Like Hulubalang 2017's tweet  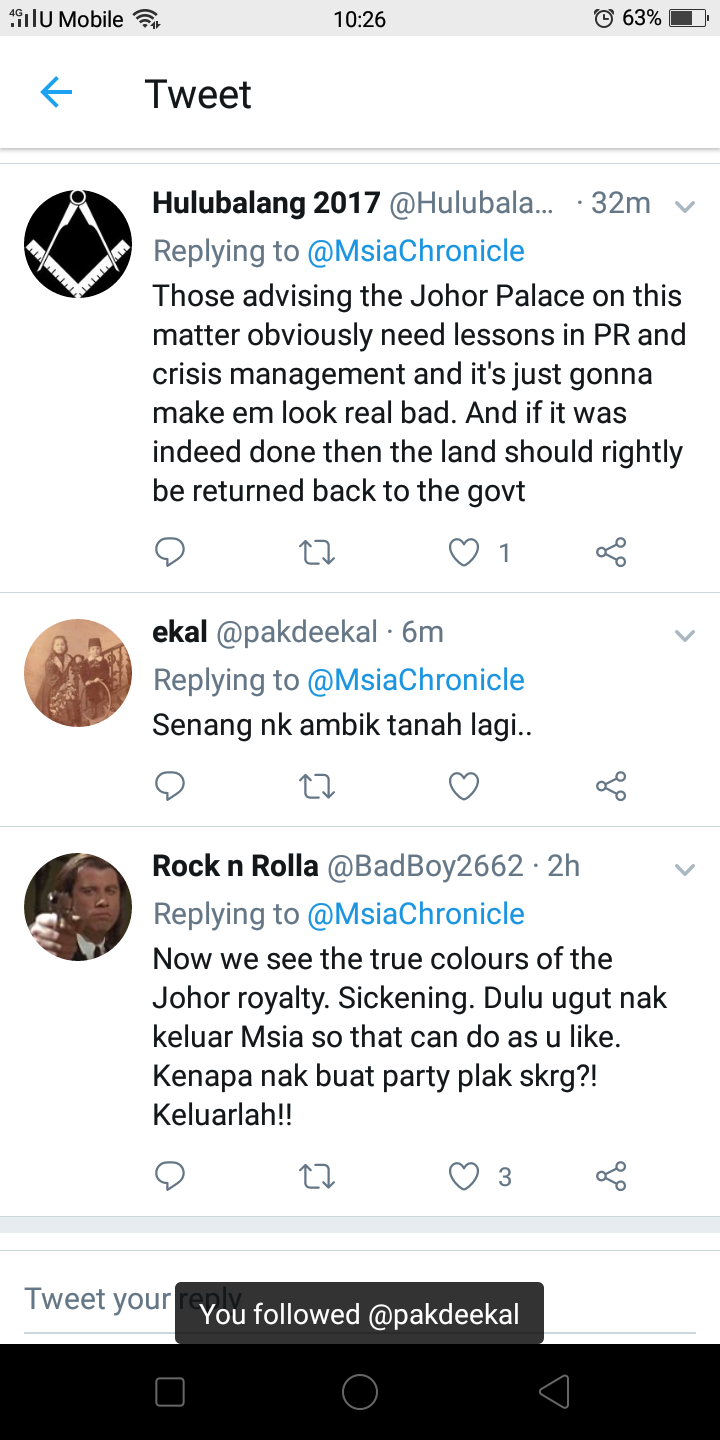(x=464, y=552)
